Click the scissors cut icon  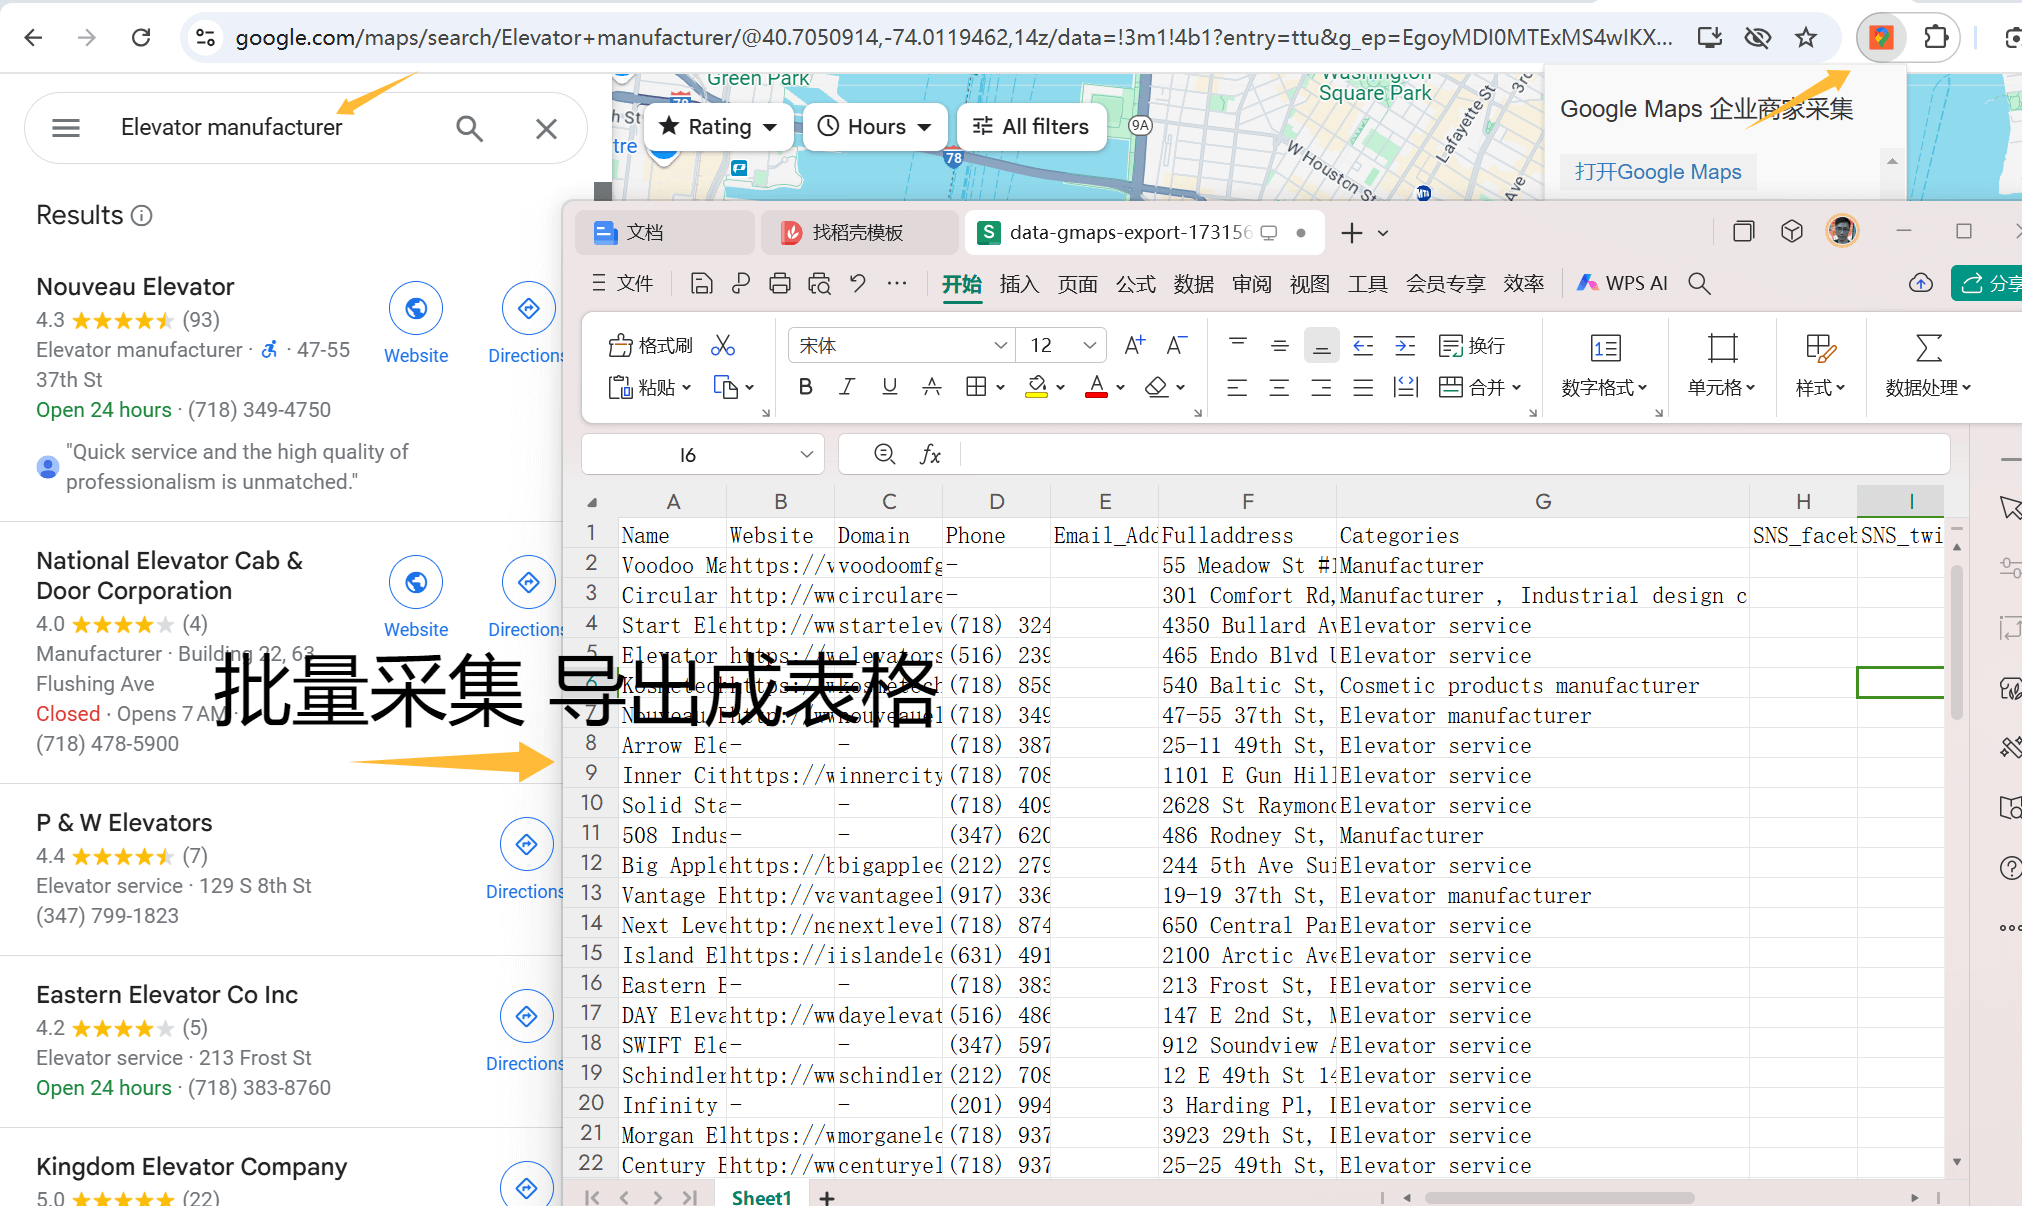point(723,346)
